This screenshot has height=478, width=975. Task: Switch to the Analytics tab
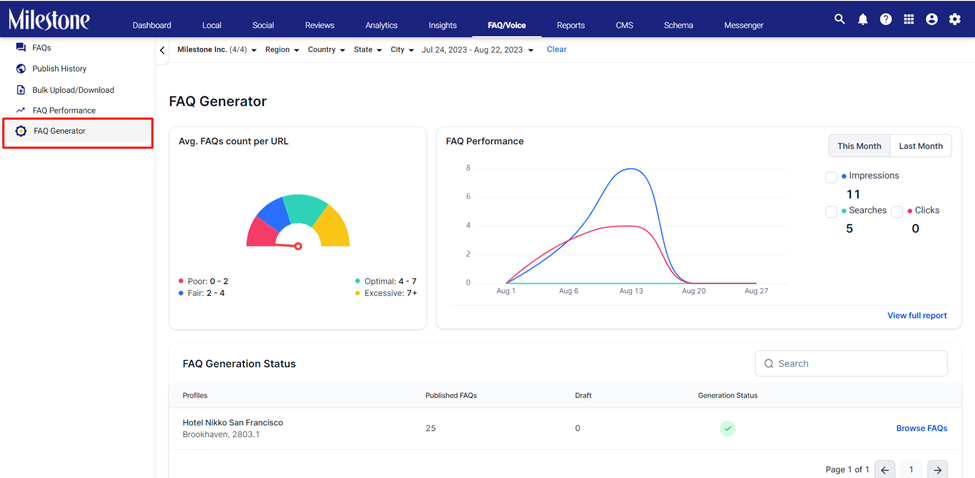click(x=381, y=25)
